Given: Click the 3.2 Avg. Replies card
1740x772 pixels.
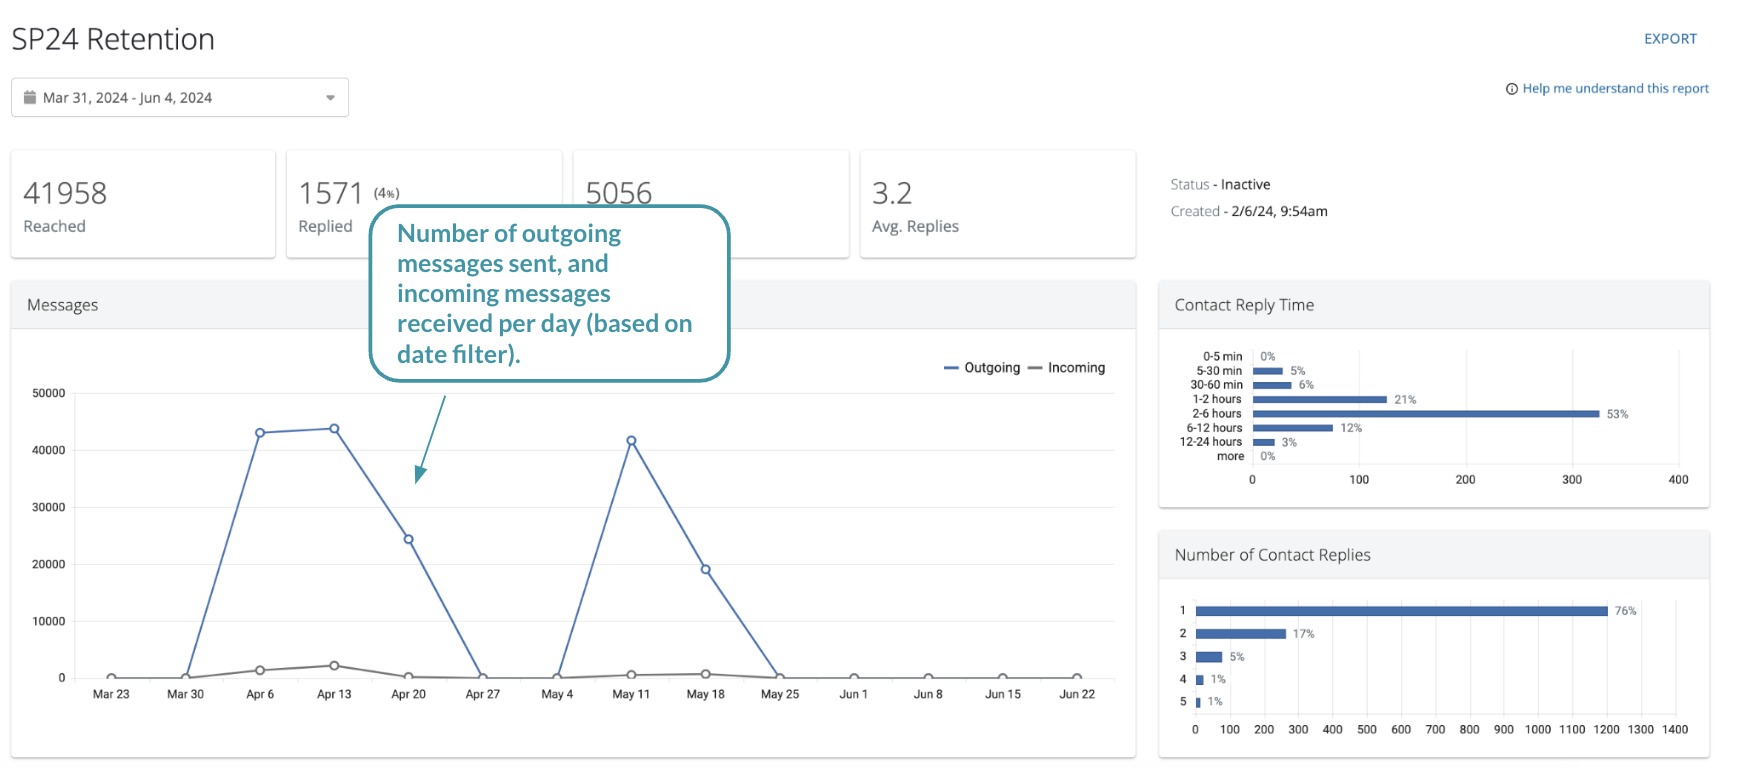Looking at the screenshot, I should [x=997, y=205].
